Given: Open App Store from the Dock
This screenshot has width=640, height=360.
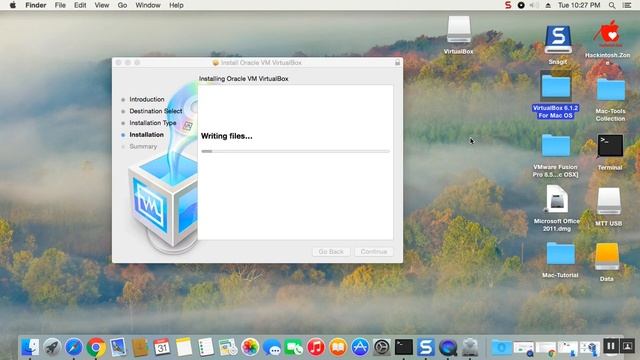Looking at the screenshot, I should 360,347.
